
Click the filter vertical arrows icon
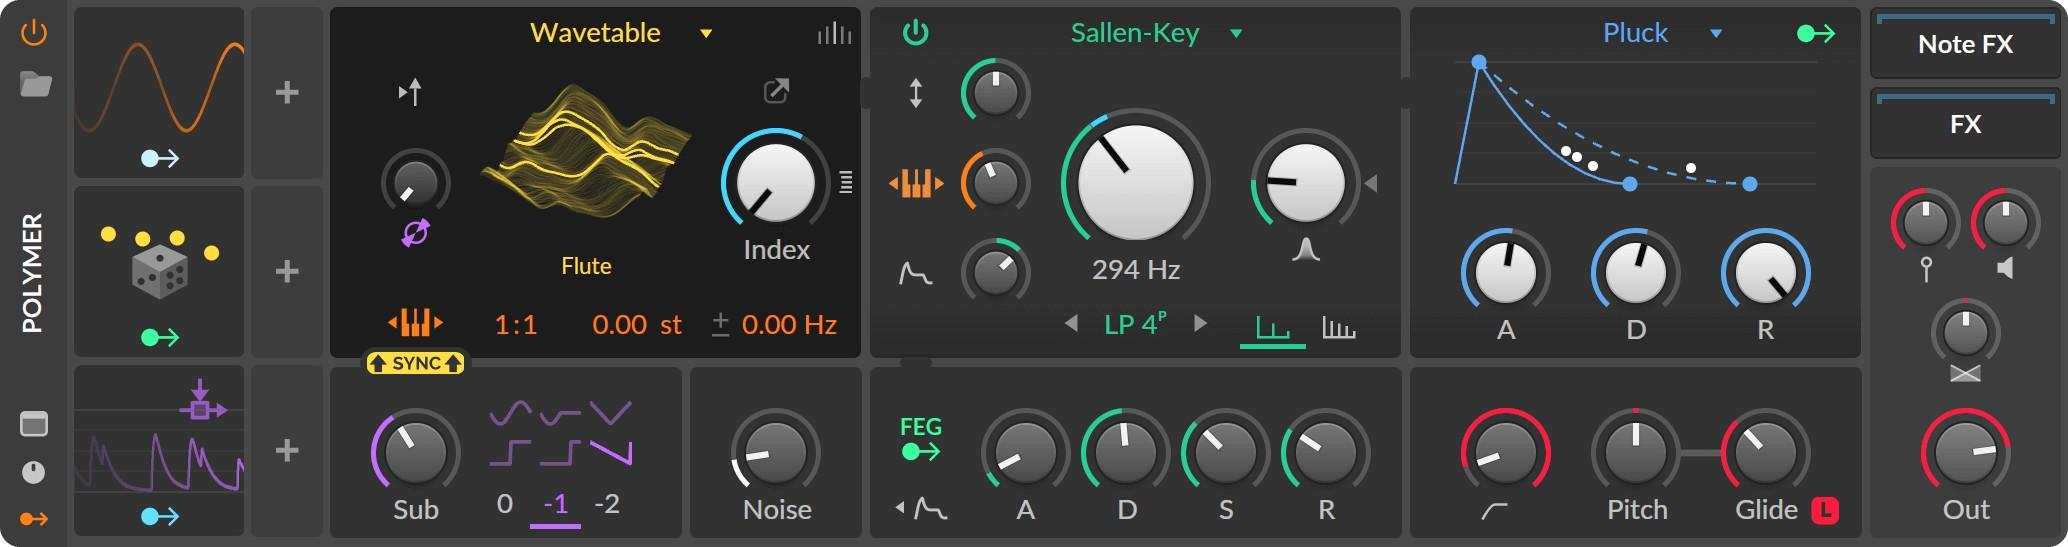pyautogui.click(x=915, y=93)
